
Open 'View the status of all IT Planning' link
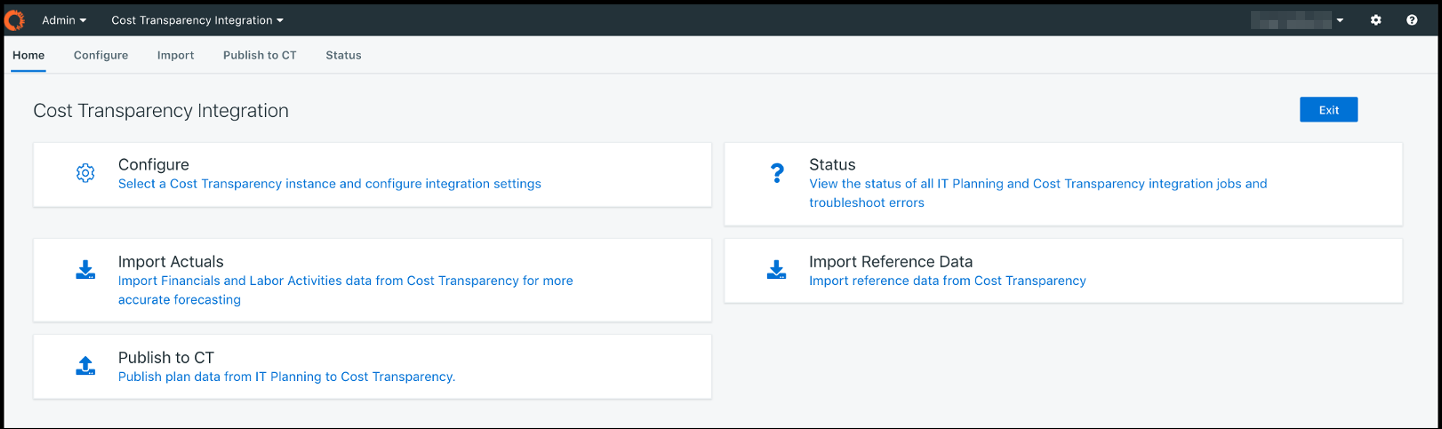point(1038,193)
